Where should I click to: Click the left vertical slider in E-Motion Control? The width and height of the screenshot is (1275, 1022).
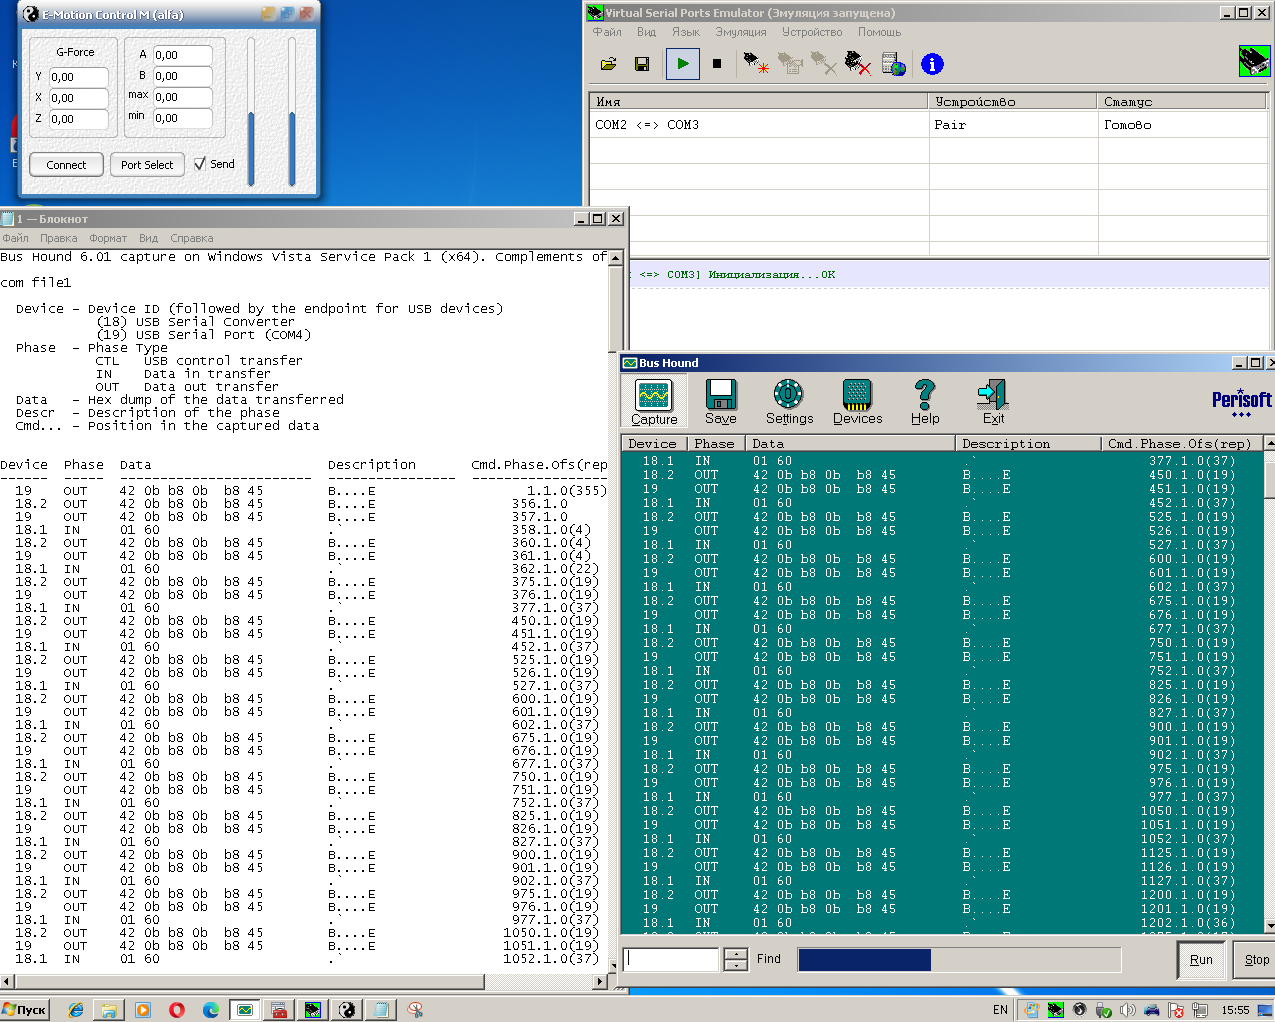(251, 112)
